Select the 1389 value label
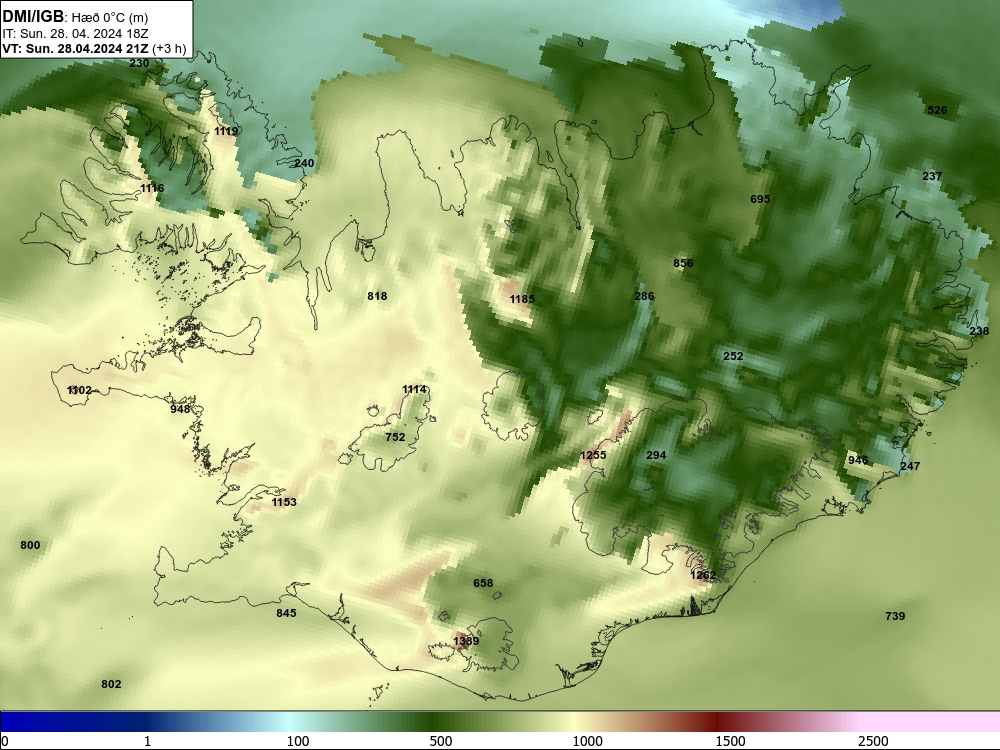The image size is (1000, 750). click(x=466, y=641)
